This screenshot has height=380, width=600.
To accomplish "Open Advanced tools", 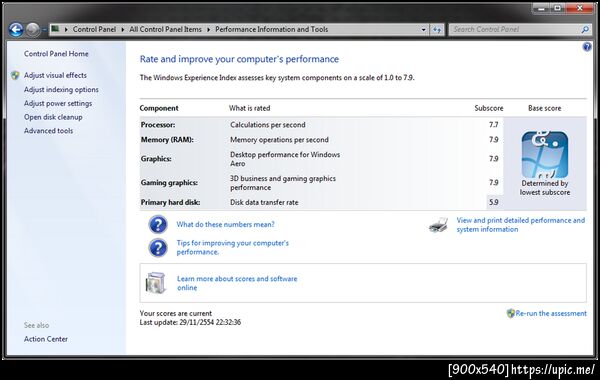I will tap(48, 131).
